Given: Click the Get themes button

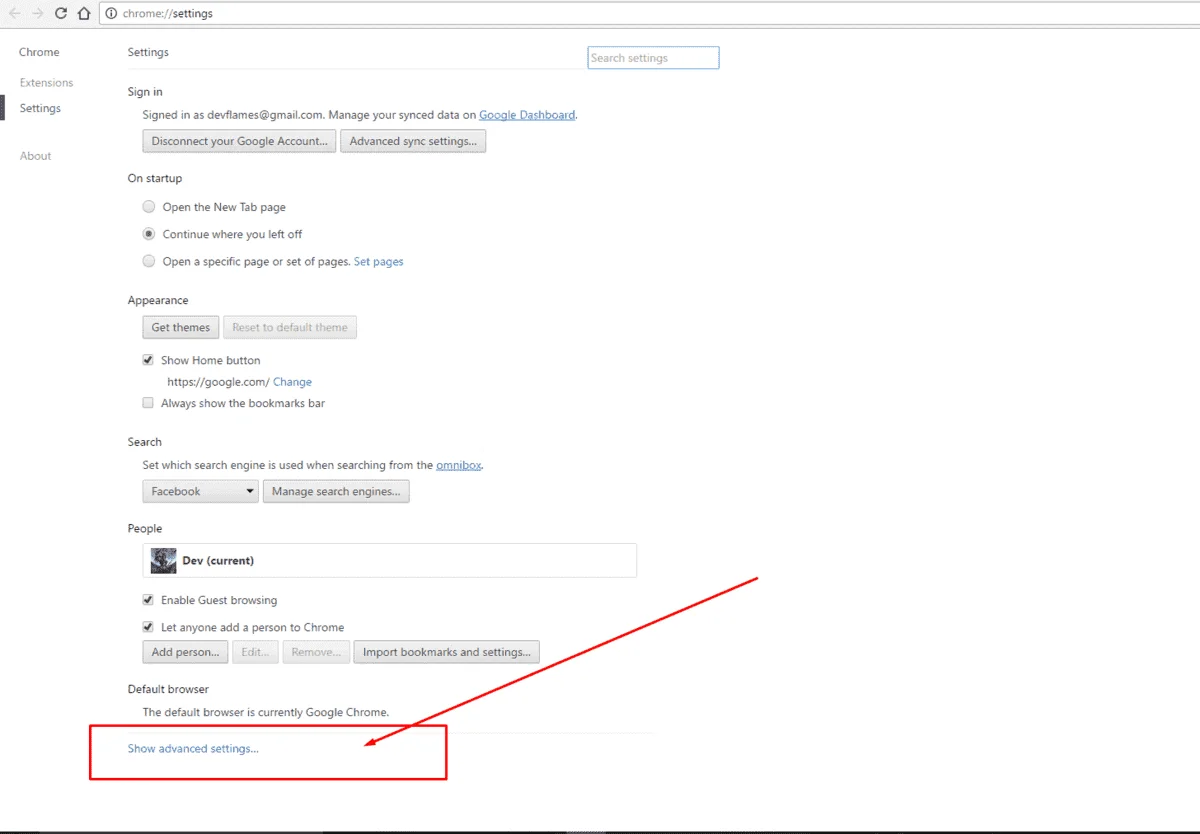Looking at the screenshot, I should click(x=181, y=327).
